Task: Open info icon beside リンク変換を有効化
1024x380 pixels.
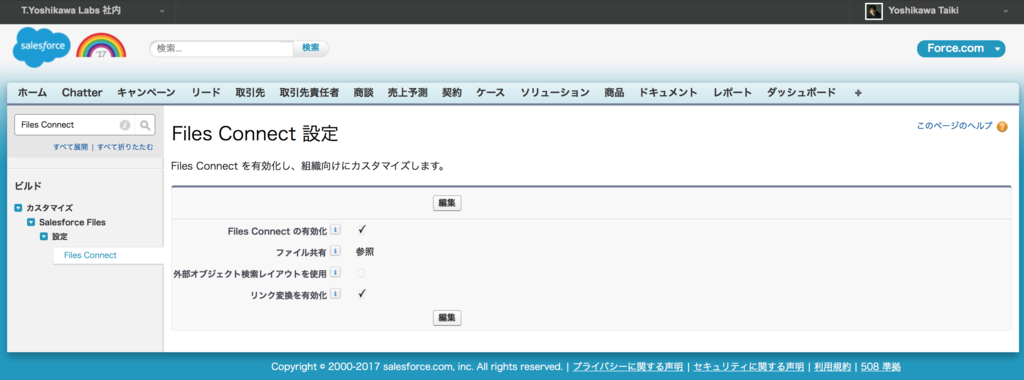Action: click(x=335, y=294)
